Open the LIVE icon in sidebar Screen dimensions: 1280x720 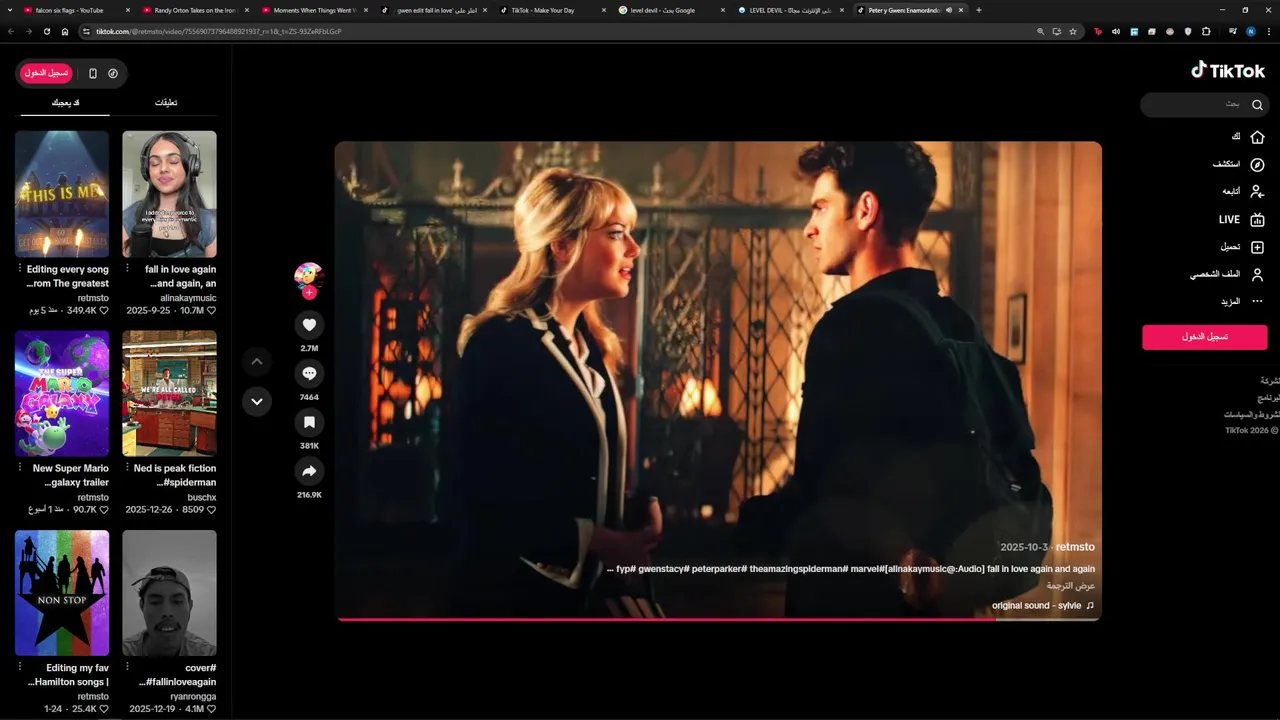[1257, 219]
